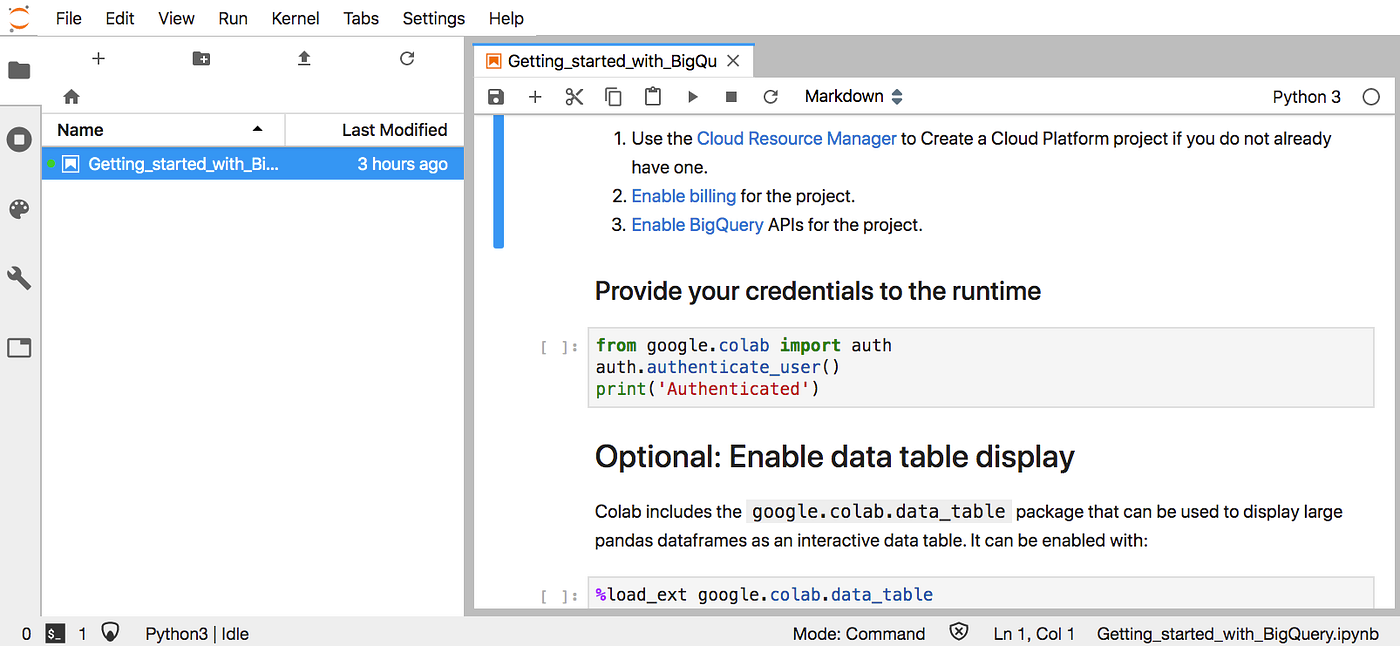The image size is (1400, 646).
Task: Save the notebook using the toolbar icon
Action: [495, 96]
